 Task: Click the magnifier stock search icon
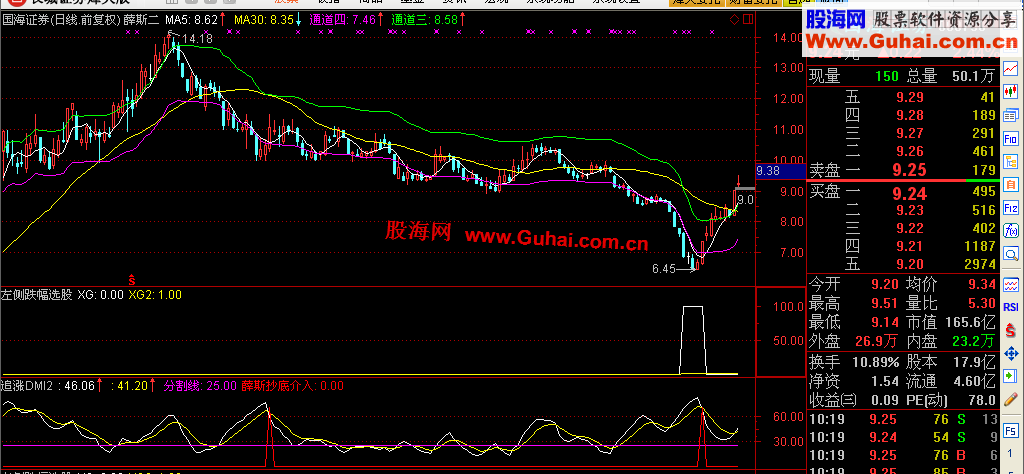click(1011, 255)
